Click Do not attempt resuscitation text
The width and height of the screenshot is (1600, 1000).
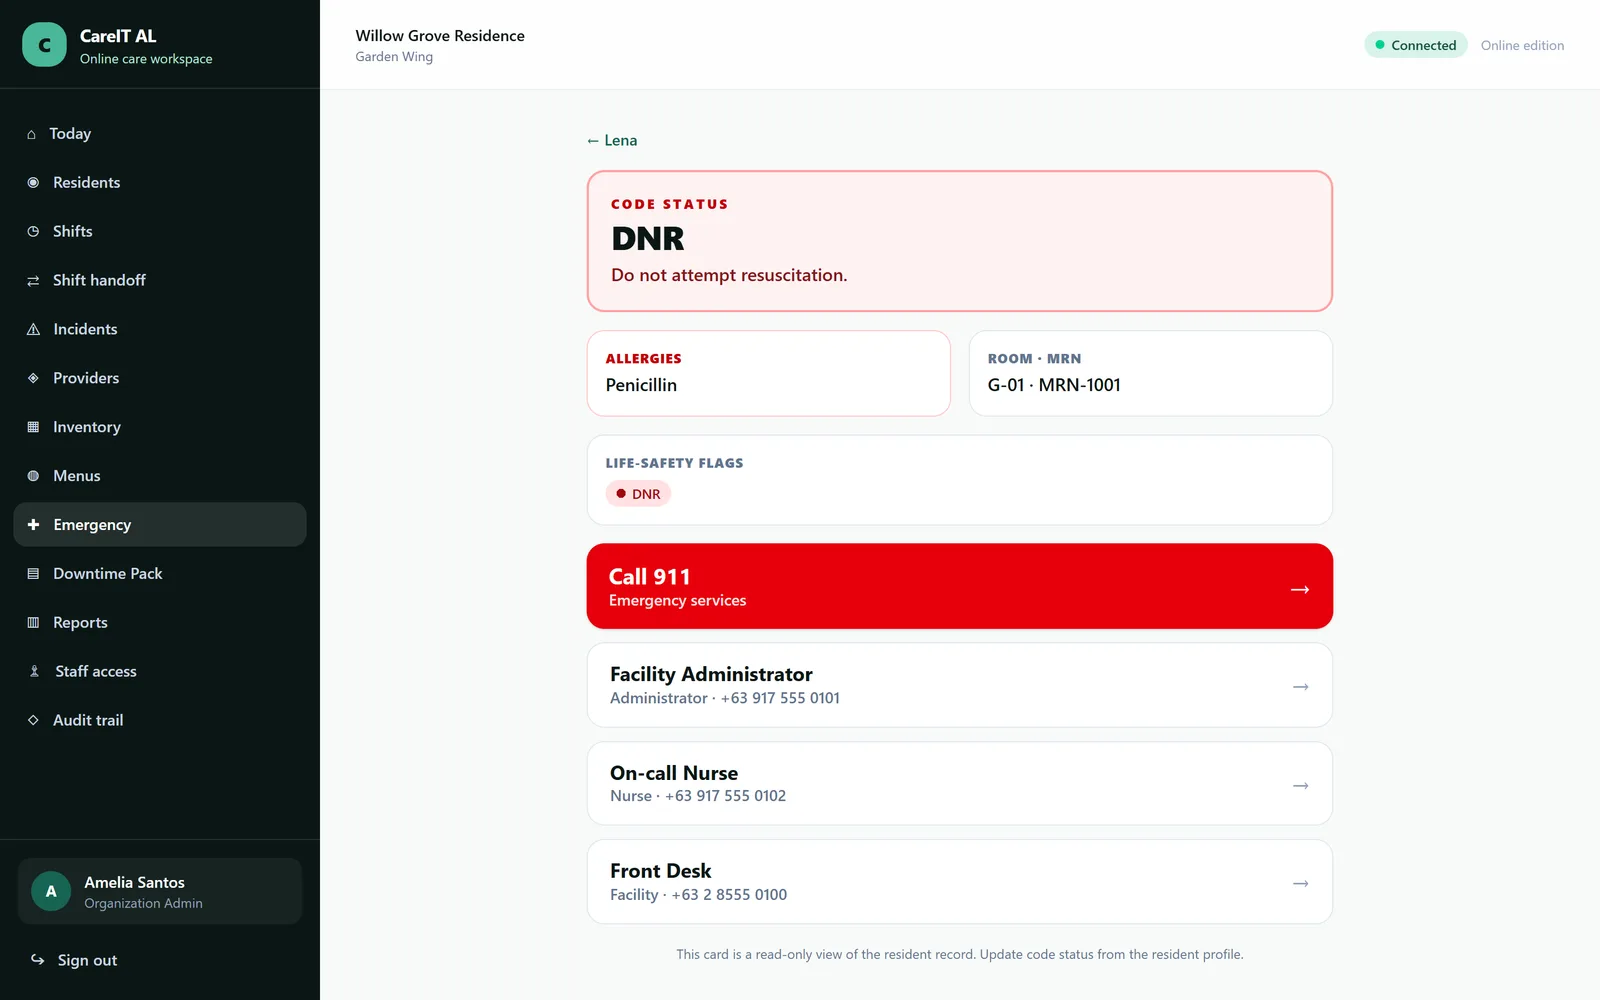click(x=729, y=275)
